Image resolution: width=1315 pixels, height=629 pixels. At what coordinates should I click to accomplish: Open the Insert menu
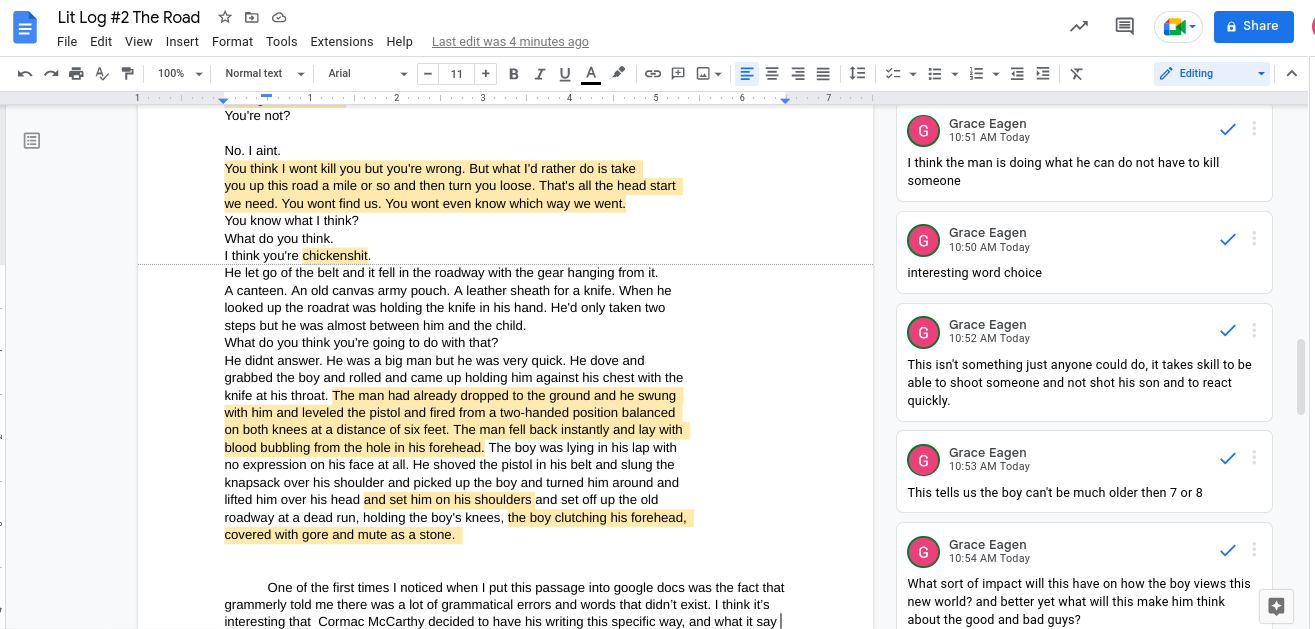coord(182,42)
